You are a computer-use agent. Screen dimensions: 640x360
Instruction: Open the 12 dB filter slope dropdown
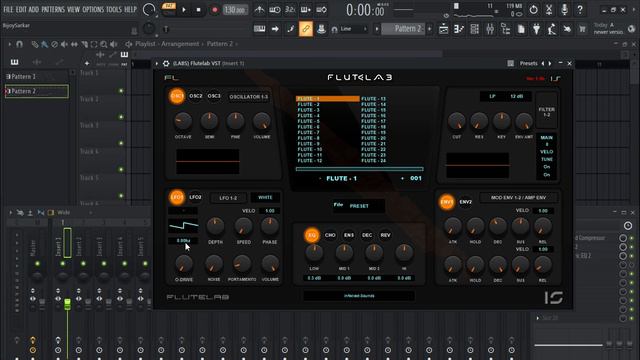(517, 96)
